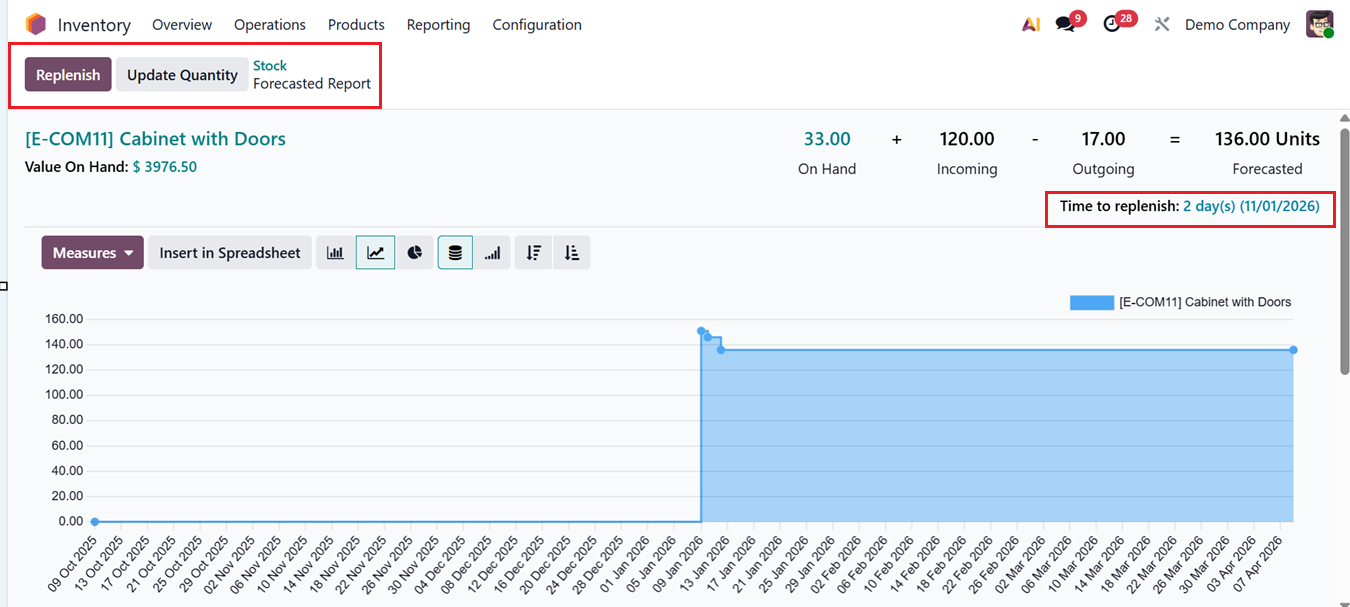Screen dimensions: 1350x607
Task: Open the Configuration menu
Action: (537, 24)
